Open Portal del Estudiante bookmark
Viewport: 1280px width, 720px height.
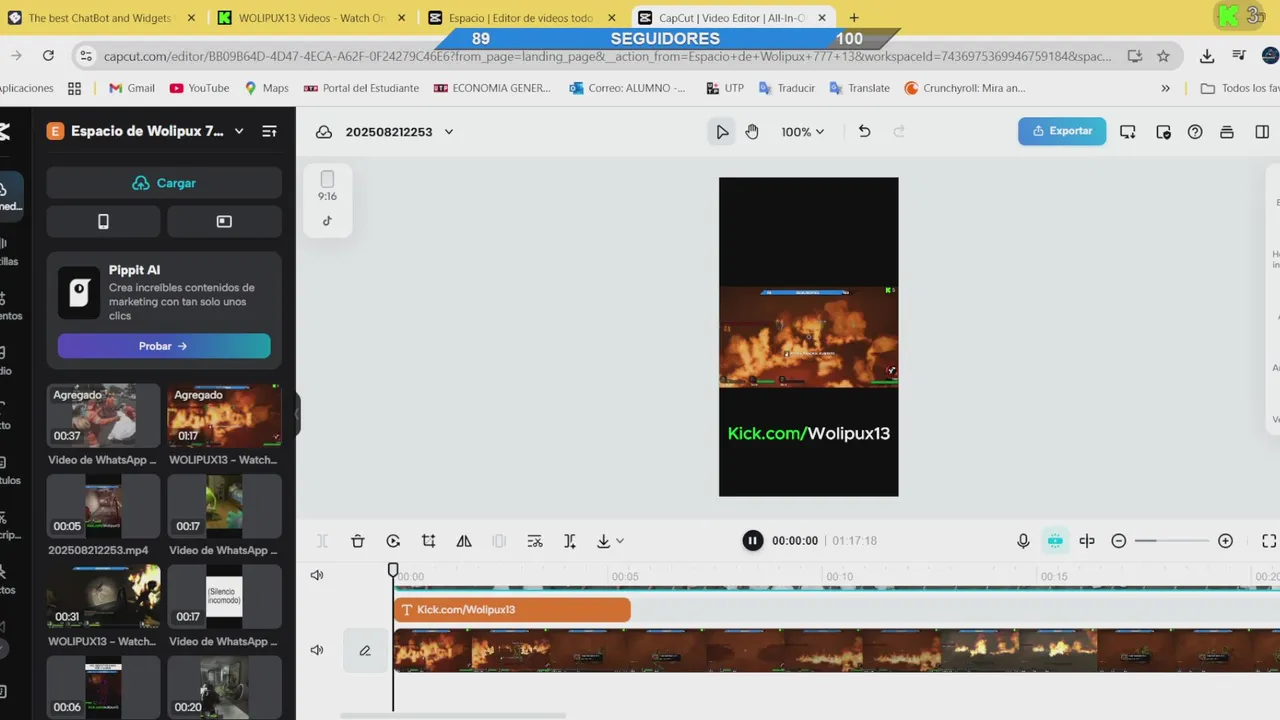[361, 88]
